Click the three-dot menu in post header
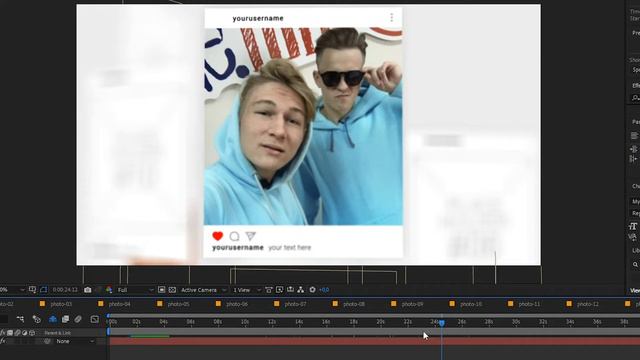The image size is (640, 360). [x=391, y=17]
